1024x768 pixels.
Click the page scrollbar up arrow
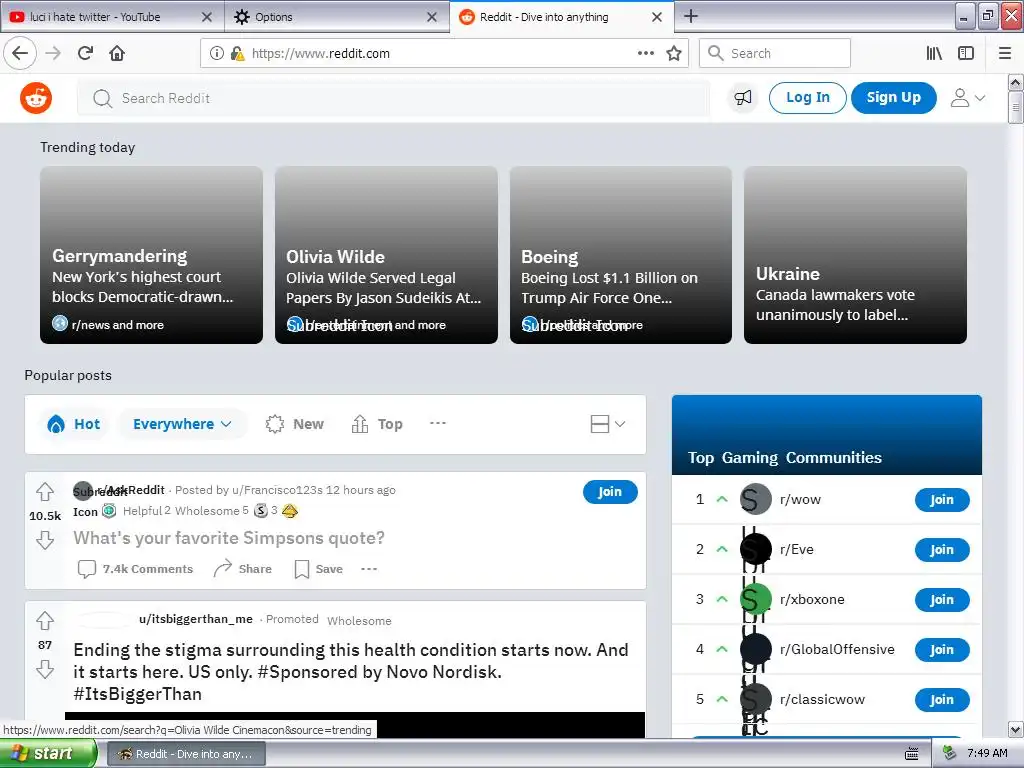pos(1016,82)
